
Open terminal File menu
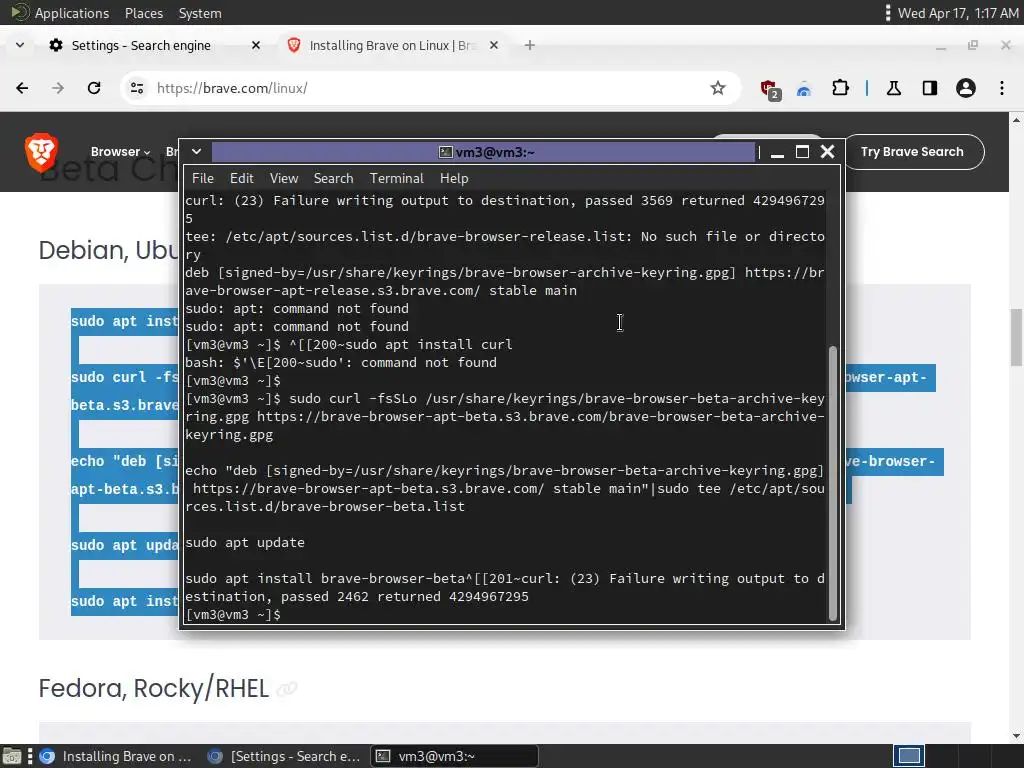202,178
